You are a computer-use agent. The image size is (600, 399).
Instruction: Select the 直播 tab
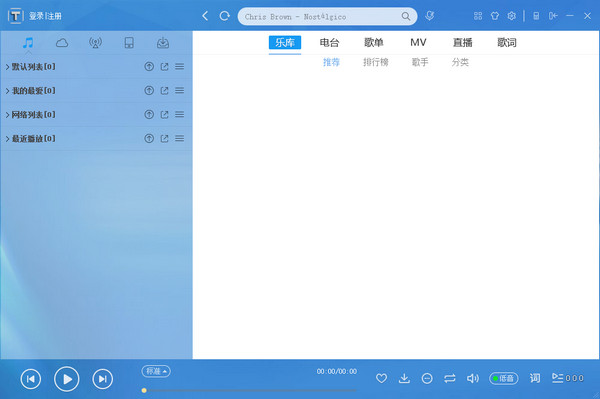(463, 42)
